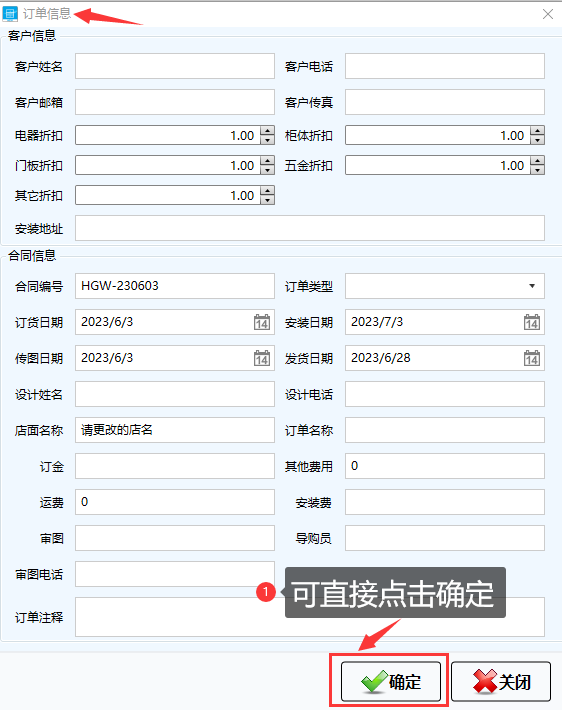
Task: Close the 订单信息 dialog window
Action: 548,14
